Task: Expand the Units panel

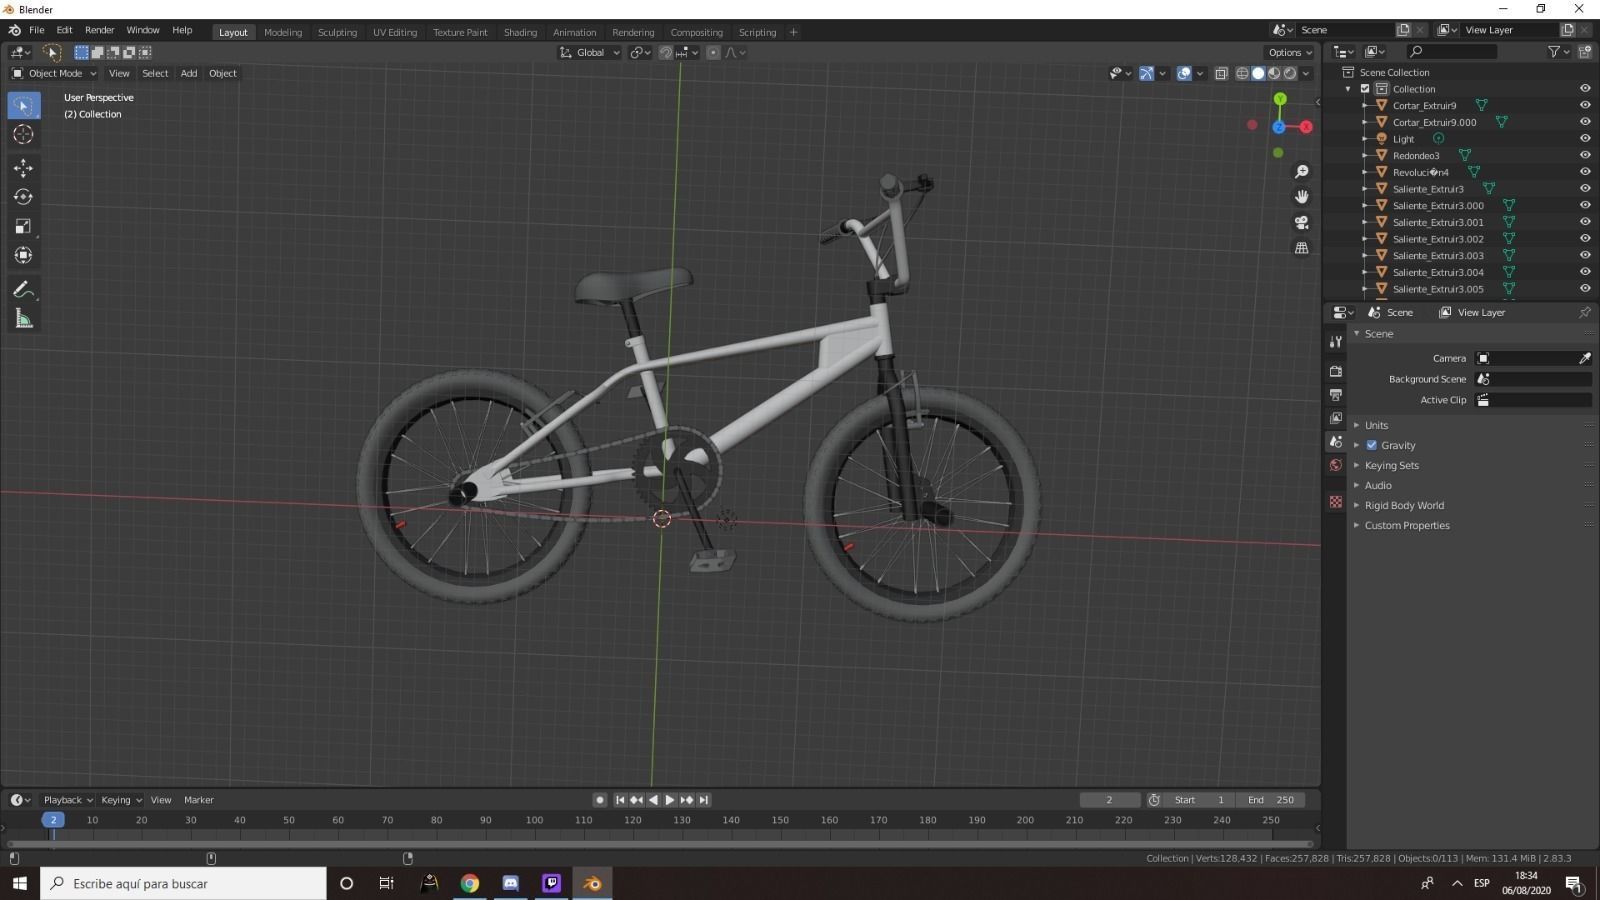Action: click(1376, 425)
